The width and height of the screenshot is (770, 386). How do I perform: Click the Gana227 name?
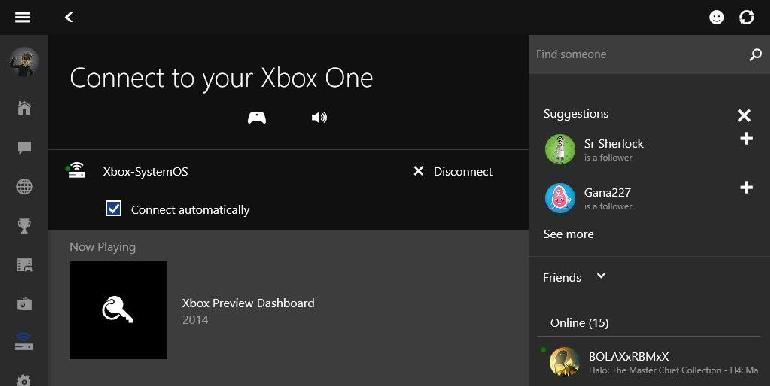pos(607,193)
